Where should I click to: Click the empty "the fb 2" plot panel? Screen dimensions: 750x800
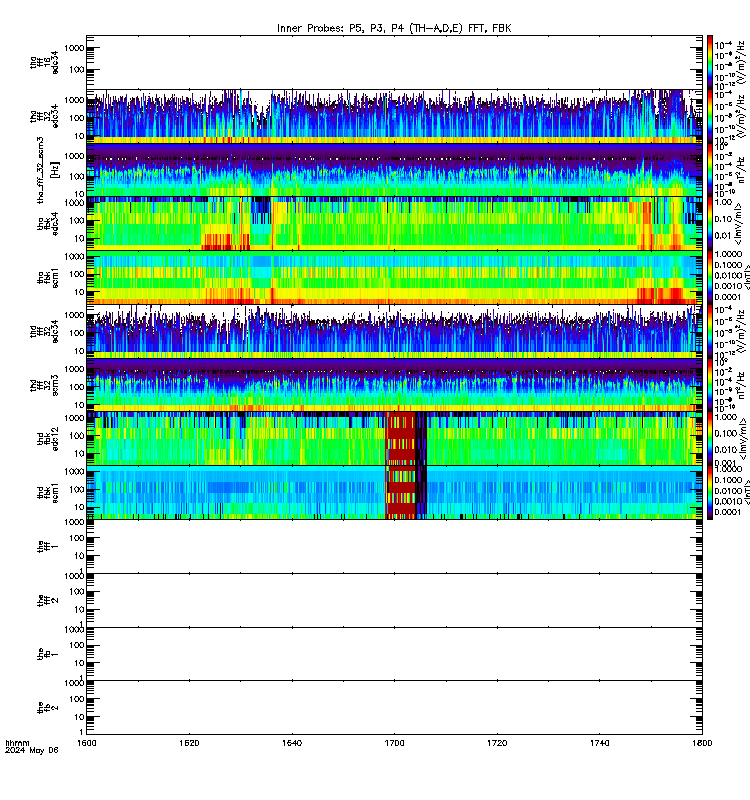coord(394,708)
